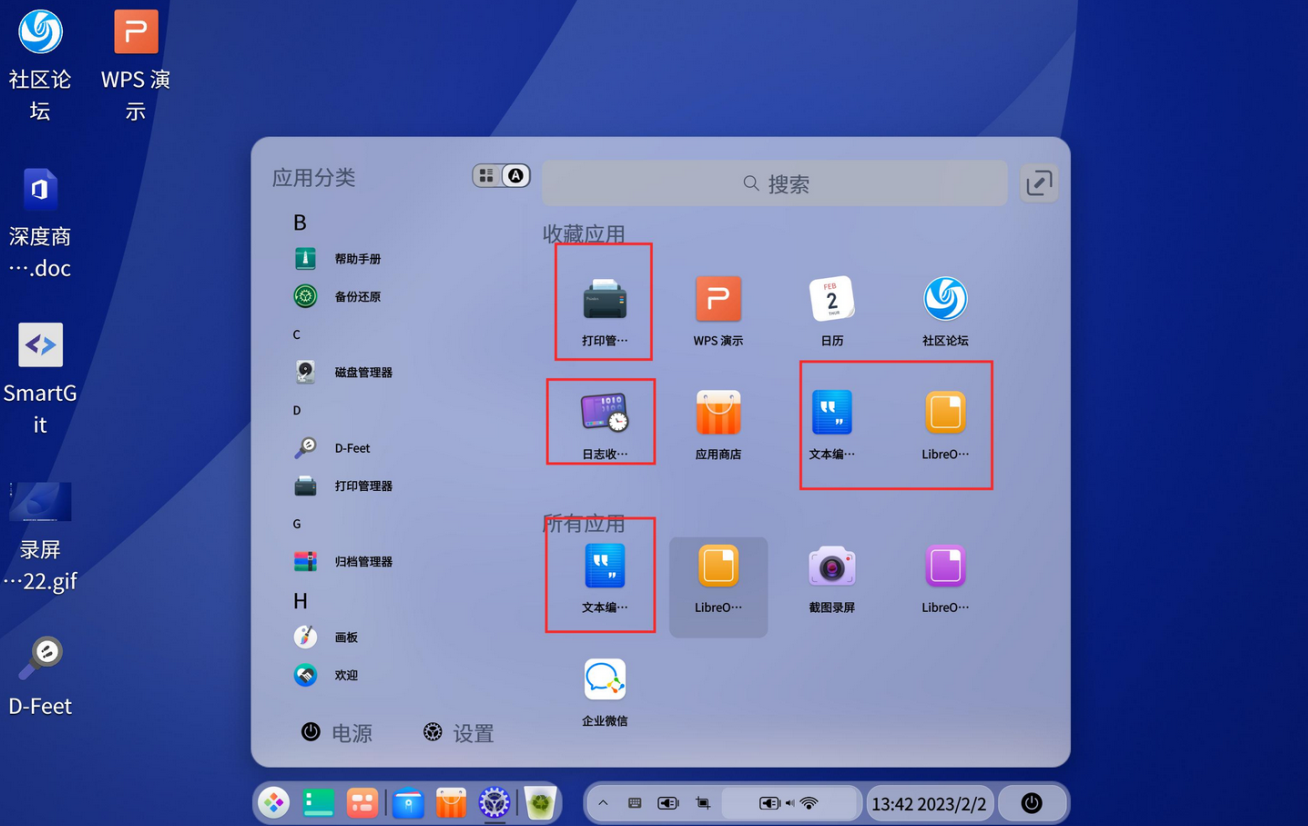
Task: Open the app store bag icon in dock
Action: click(x=451, y=802)
